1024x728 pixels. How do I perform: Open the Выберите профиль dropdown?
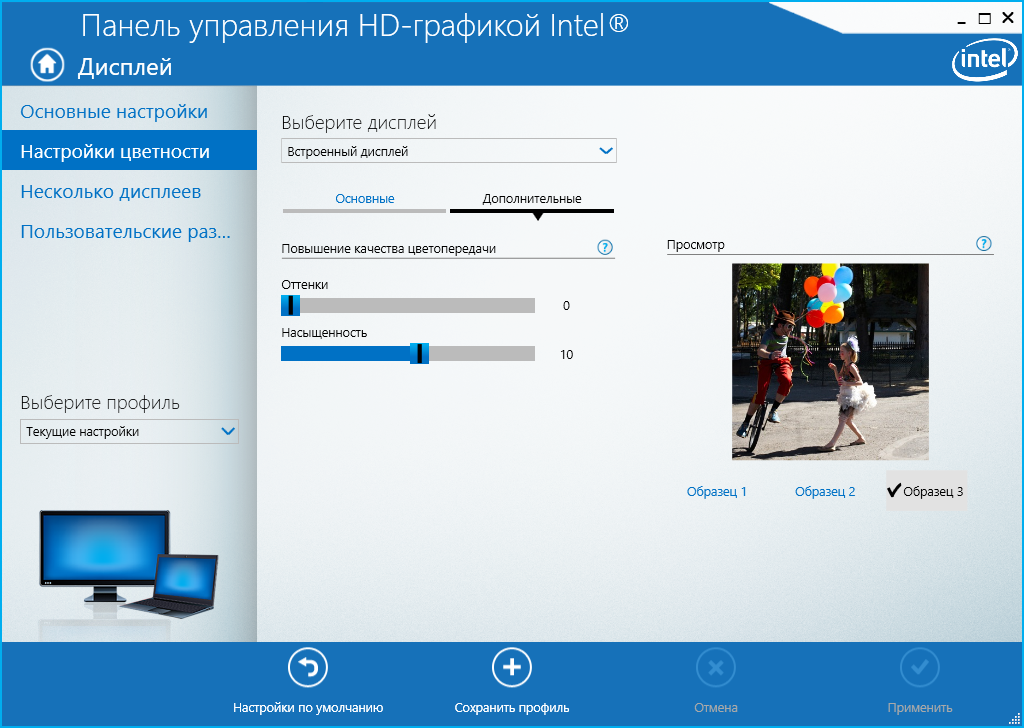(x=129, y=431)
